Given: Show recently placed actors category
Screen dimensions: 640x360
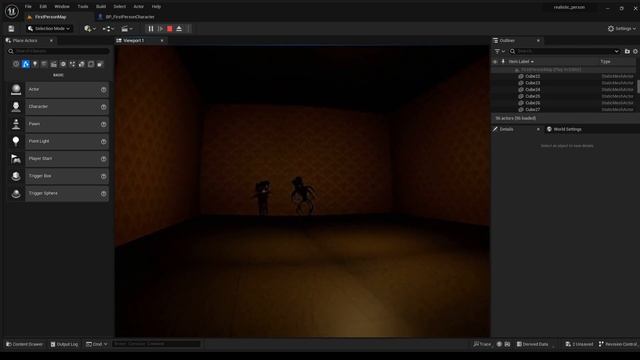Looking at the screenshot, I should pyautogui.click(x=16, y=64).
